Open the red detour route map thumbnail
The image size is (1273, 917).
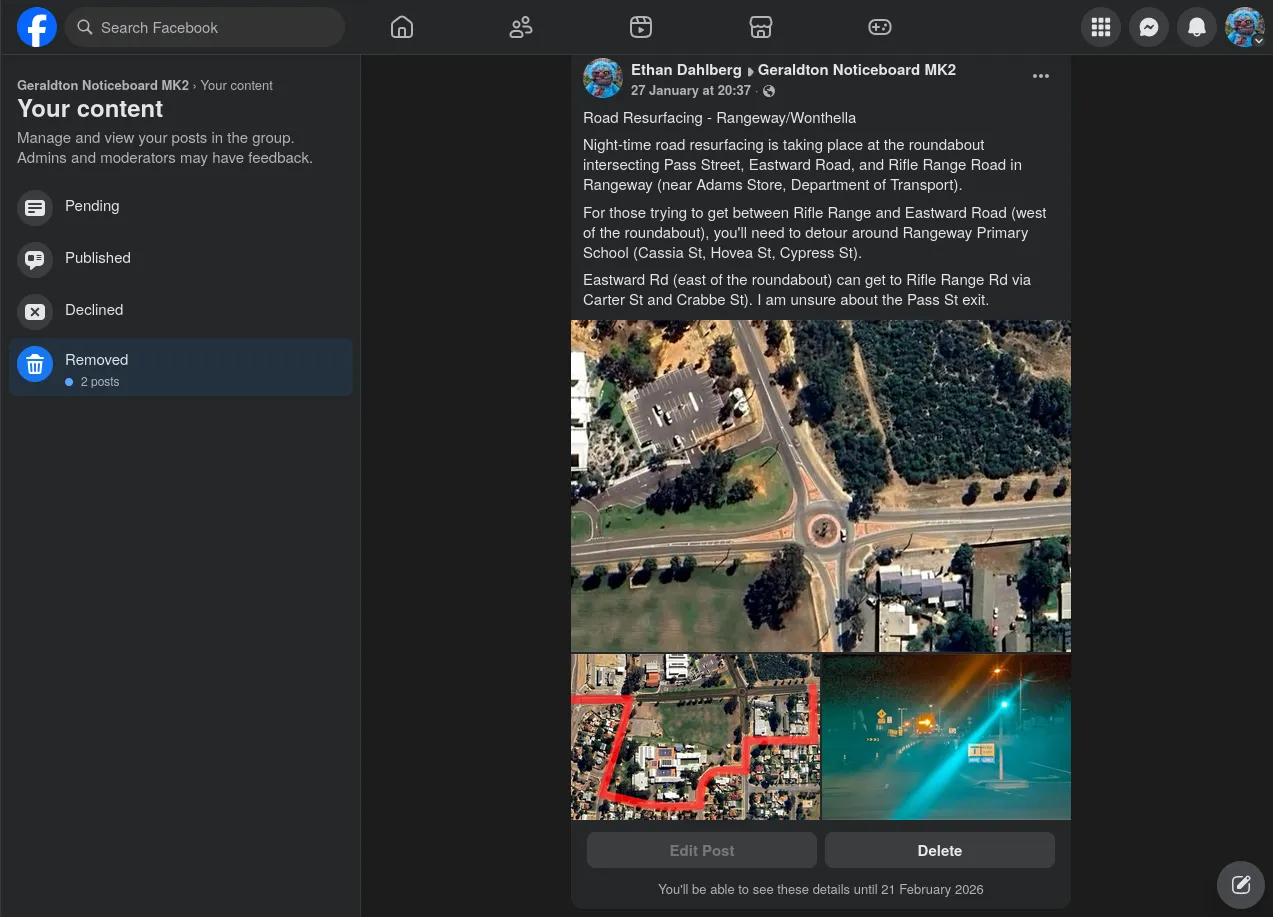coord(695,737)
